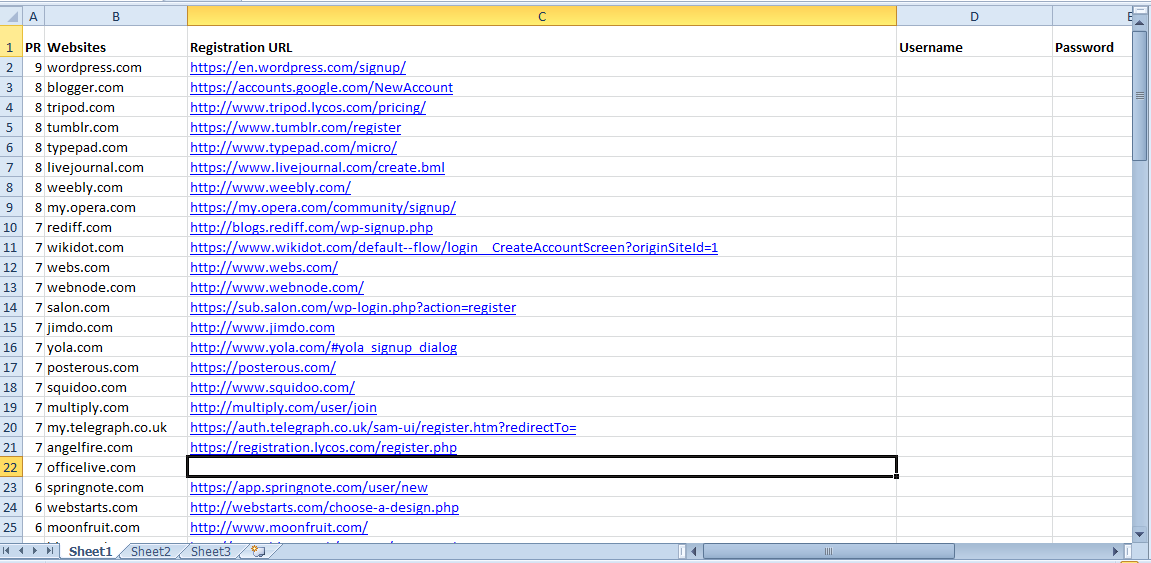The image size is (1151, 563).
Task: Select the blogger.com cell
Action: click(116, 87)
